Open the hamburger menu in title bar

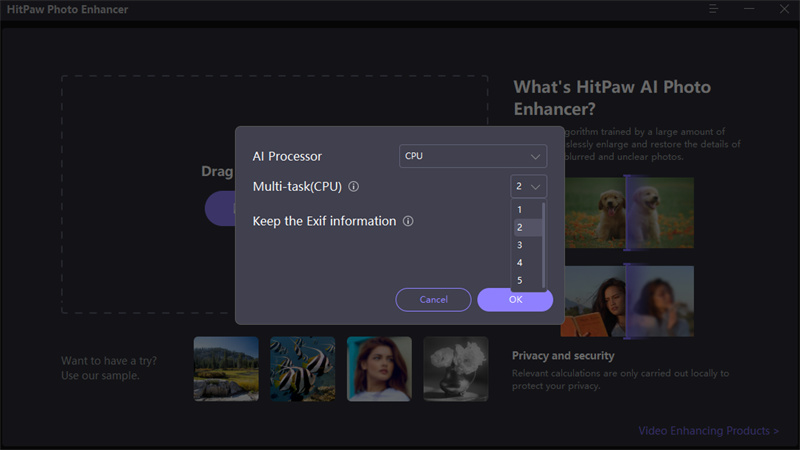[x=713, y=9]
